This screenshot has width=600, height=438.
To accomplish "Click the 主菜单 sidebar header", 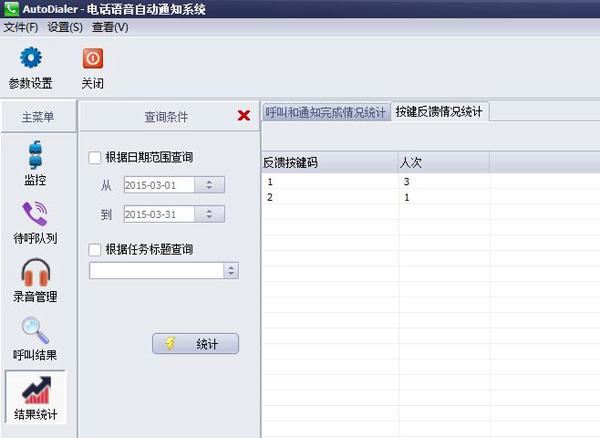I will pyautogui.click(x=38, y=116).
